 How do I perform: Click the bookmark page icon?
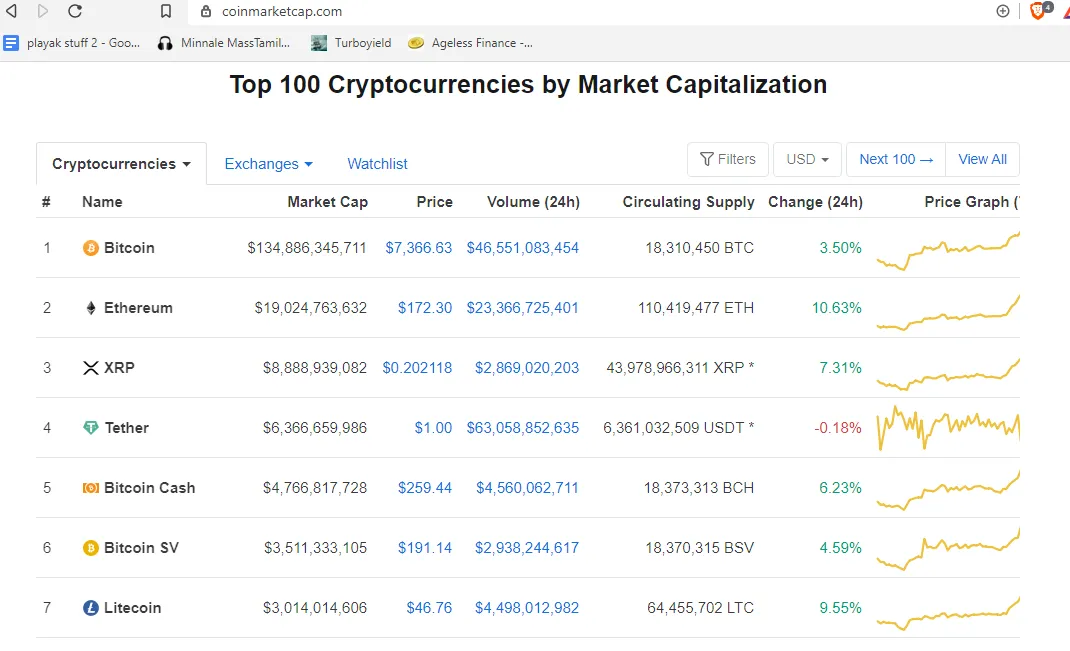point(166,11)
